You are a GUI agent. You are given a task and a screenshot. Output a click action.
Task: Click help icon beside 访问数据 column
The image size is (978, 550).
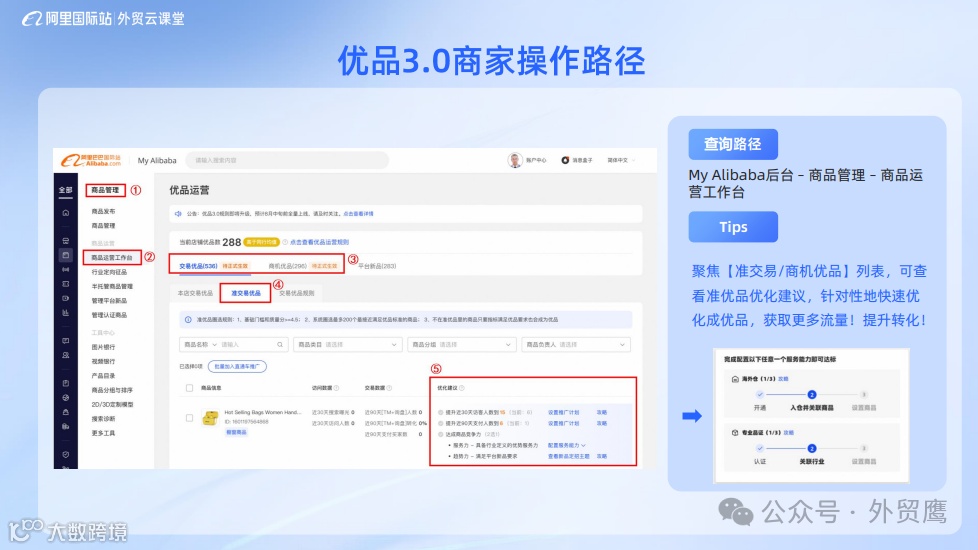point(336,388)
